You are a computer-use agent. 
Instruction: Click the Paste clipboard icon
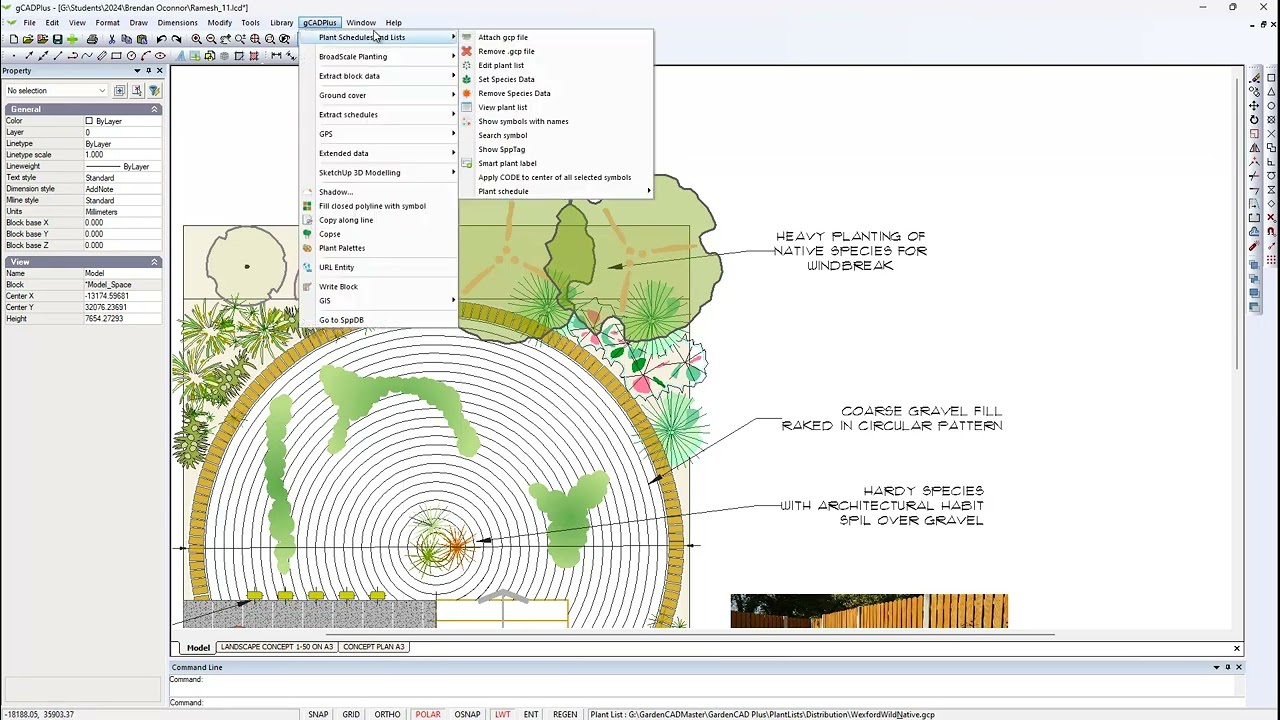142,39
